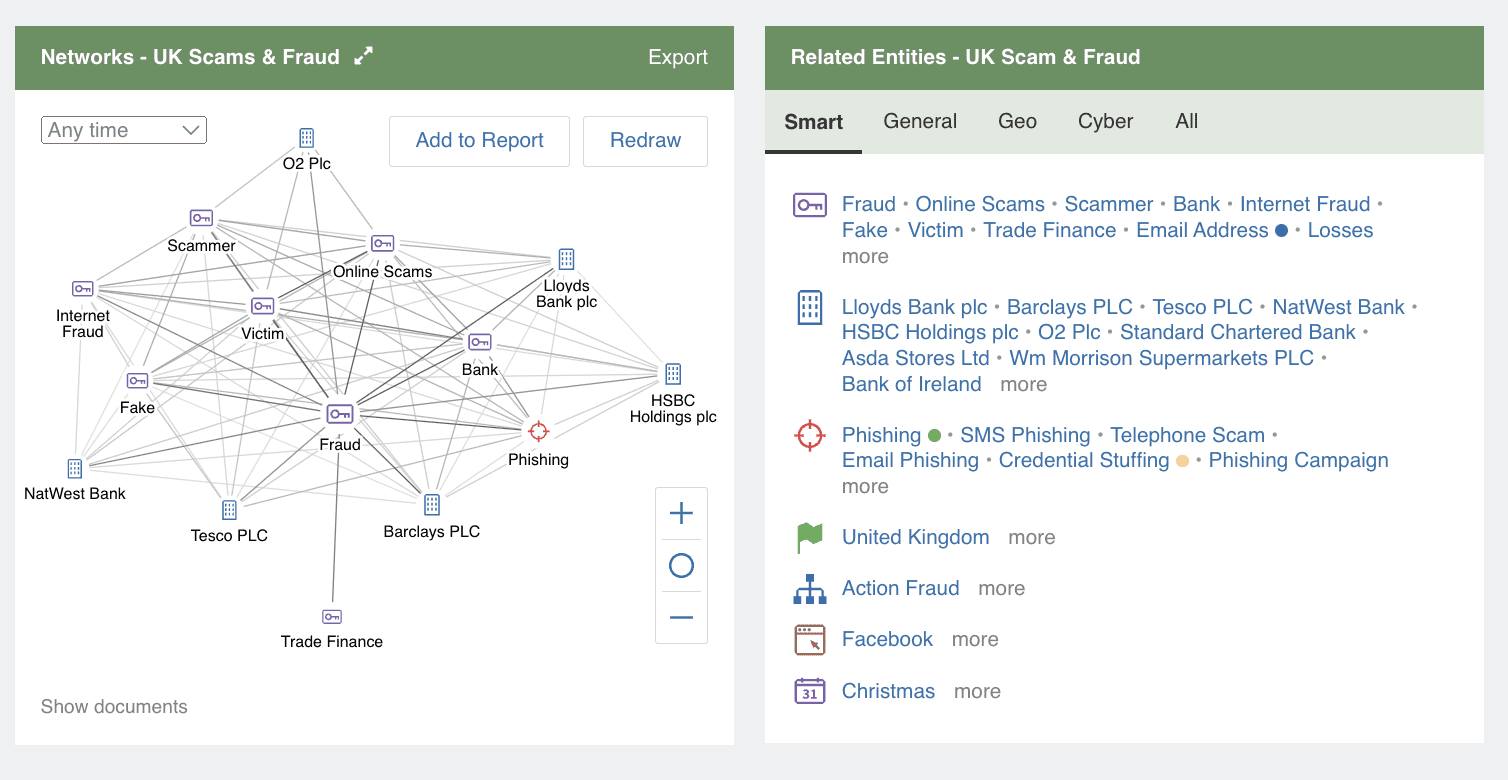Click the Victim key node icon
Image resolution: width=1508 pixels, height=780 pixels.
point(263,306)
